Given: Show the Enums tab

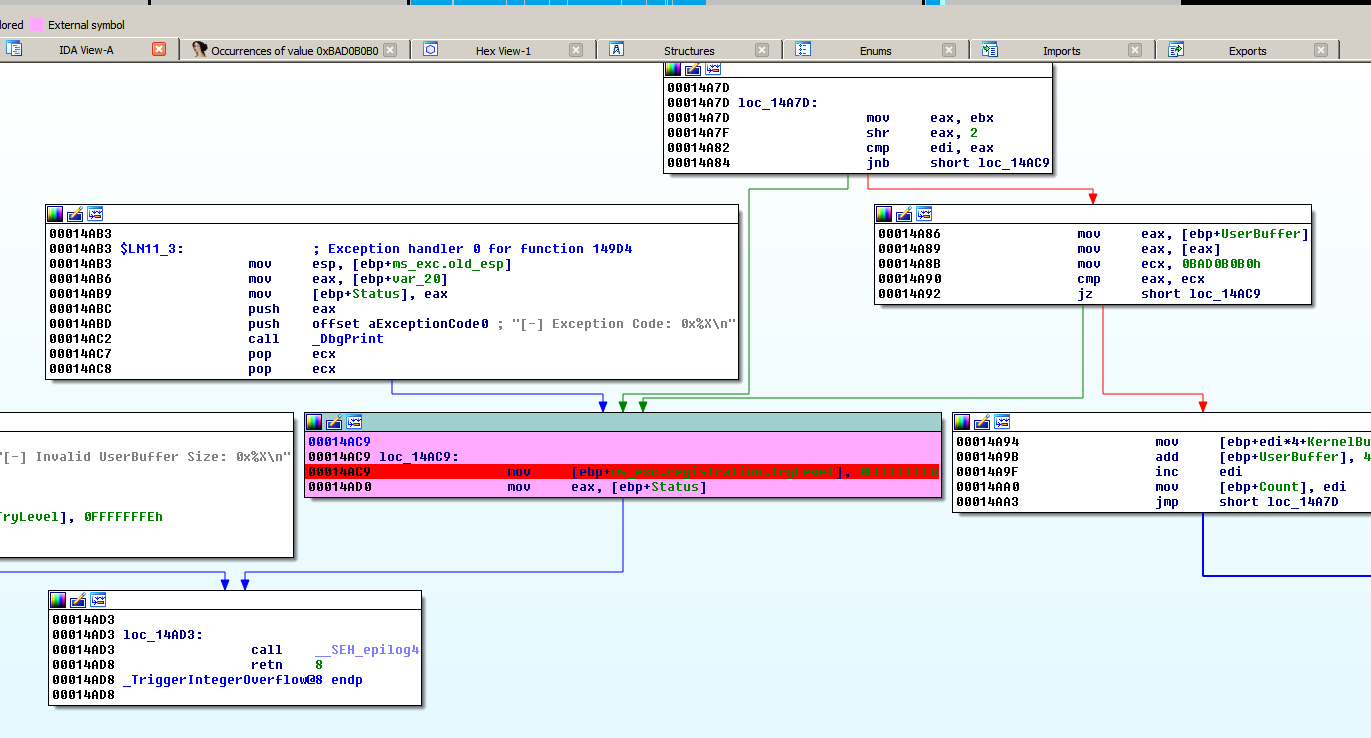Looking at the screenshot, I should click(875, 51).
